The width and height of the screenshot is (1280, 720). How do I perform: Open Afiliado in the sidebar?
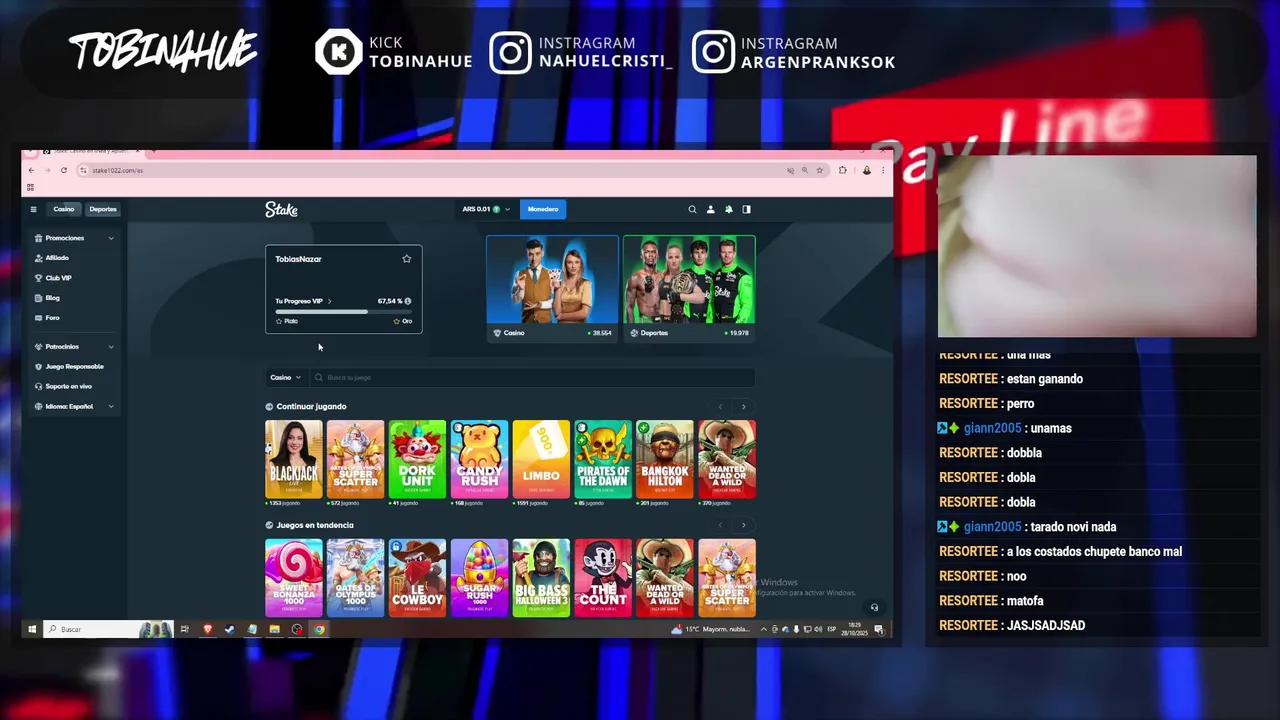[x=57, y=258]
